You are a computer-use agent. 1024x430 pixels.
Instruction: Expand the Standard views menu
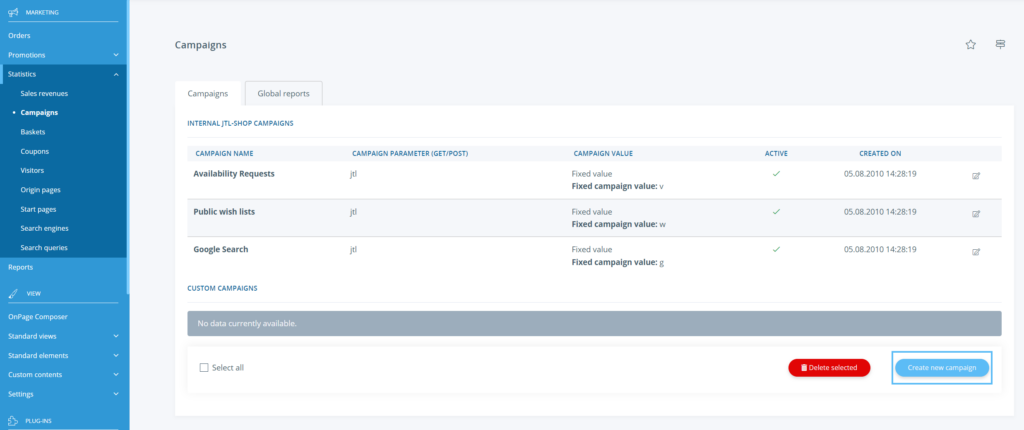(116, 336)
